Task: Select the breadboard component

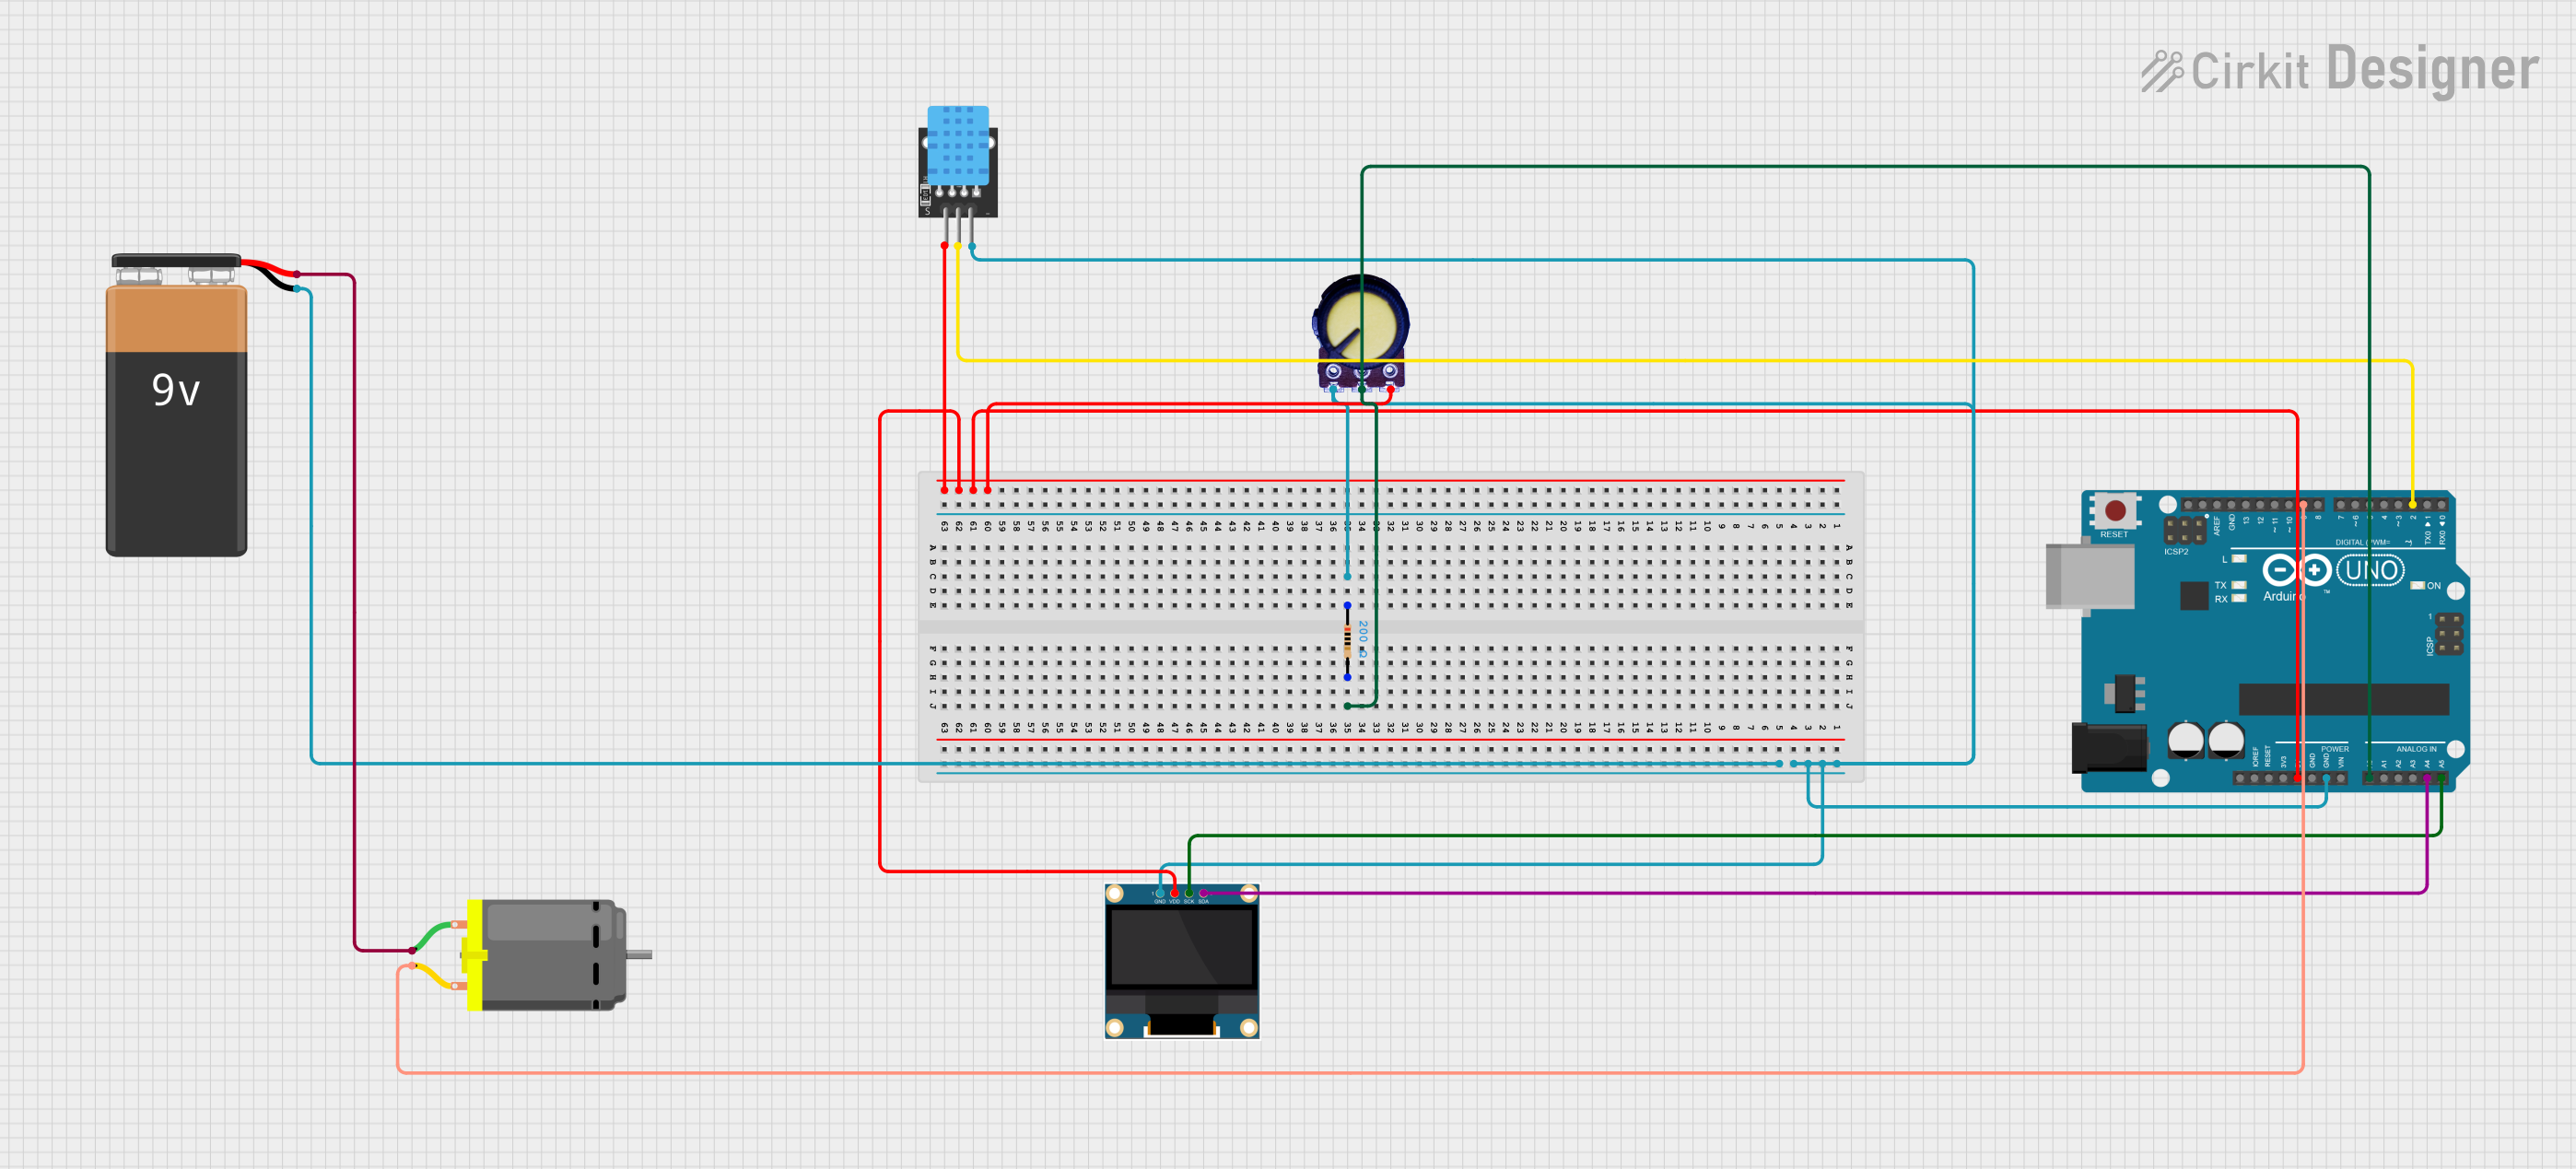Action: point(1391,626)
